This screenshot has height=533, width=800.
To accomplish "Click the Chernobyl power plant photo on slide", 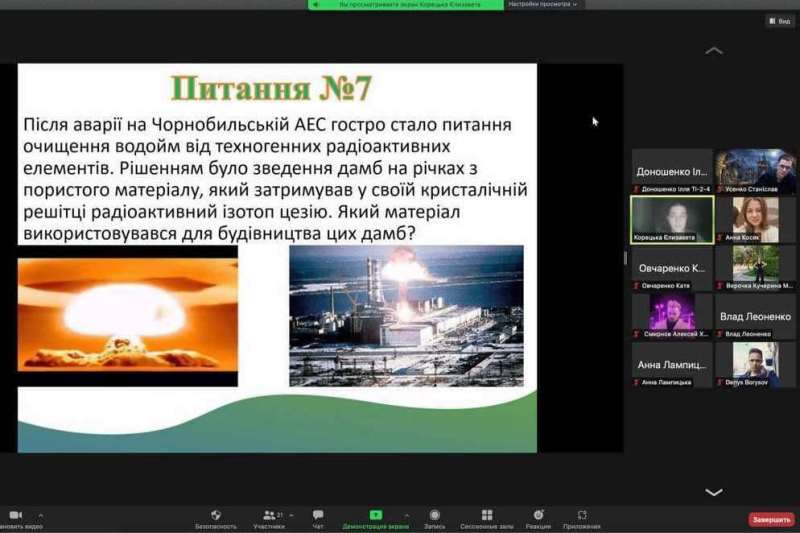I will pos(406,315).
